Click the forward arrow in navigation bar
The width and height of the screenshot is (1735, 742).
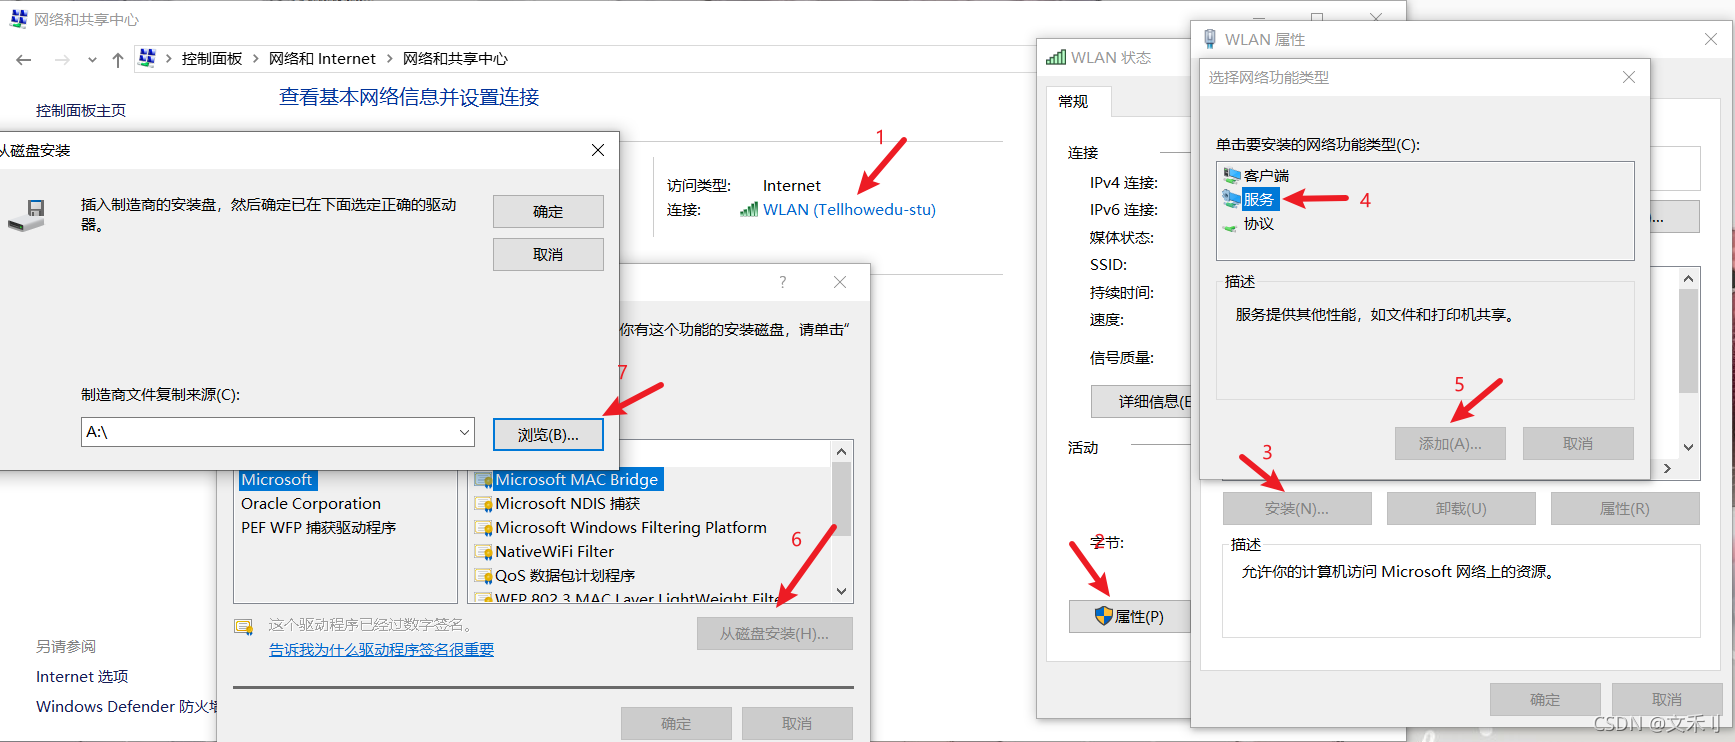(x=62, y=60)
